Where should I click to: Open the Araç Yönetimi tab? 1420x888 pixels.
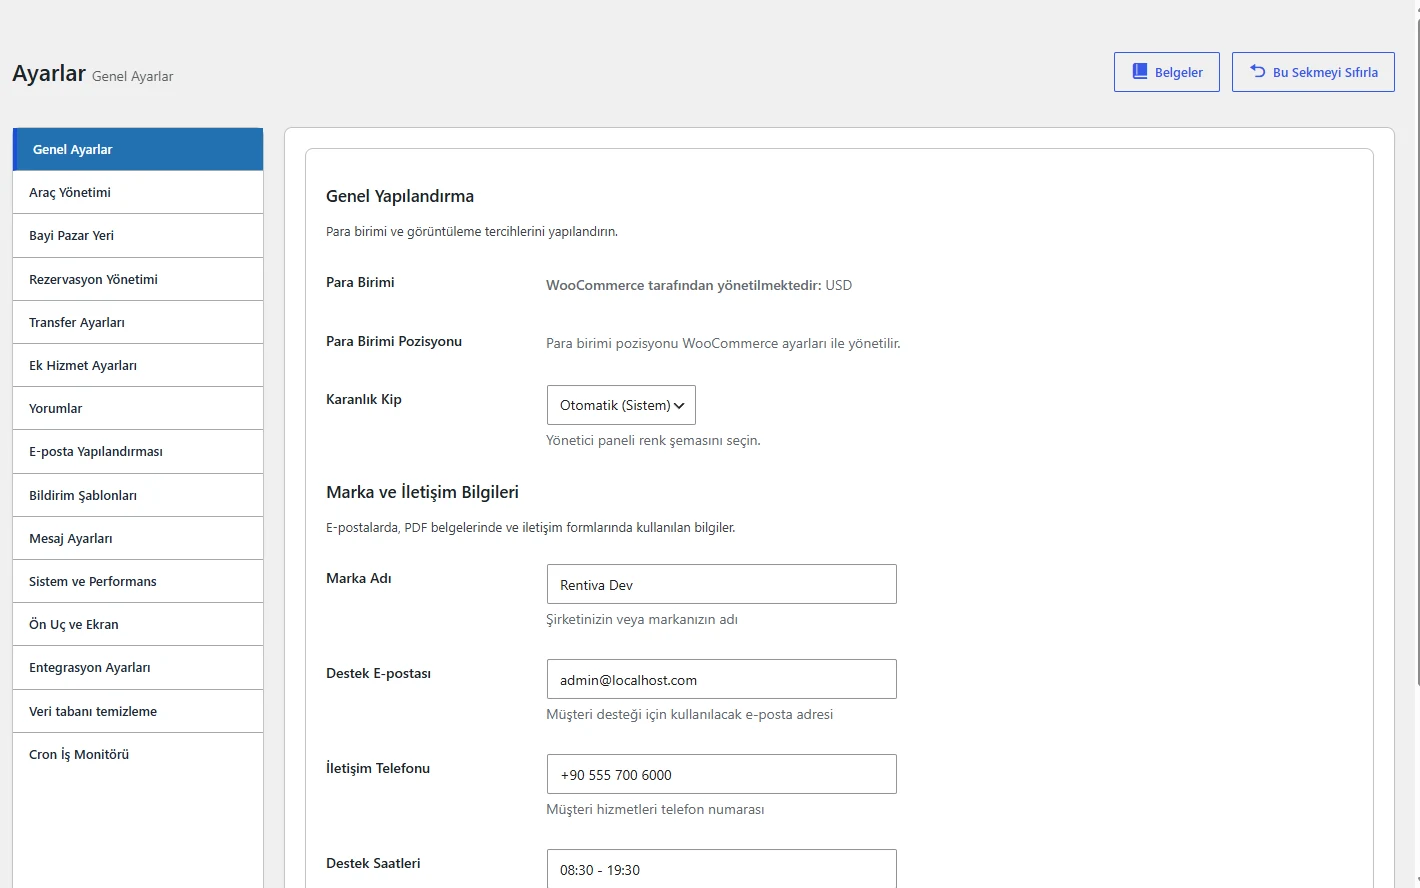point(138,192)
